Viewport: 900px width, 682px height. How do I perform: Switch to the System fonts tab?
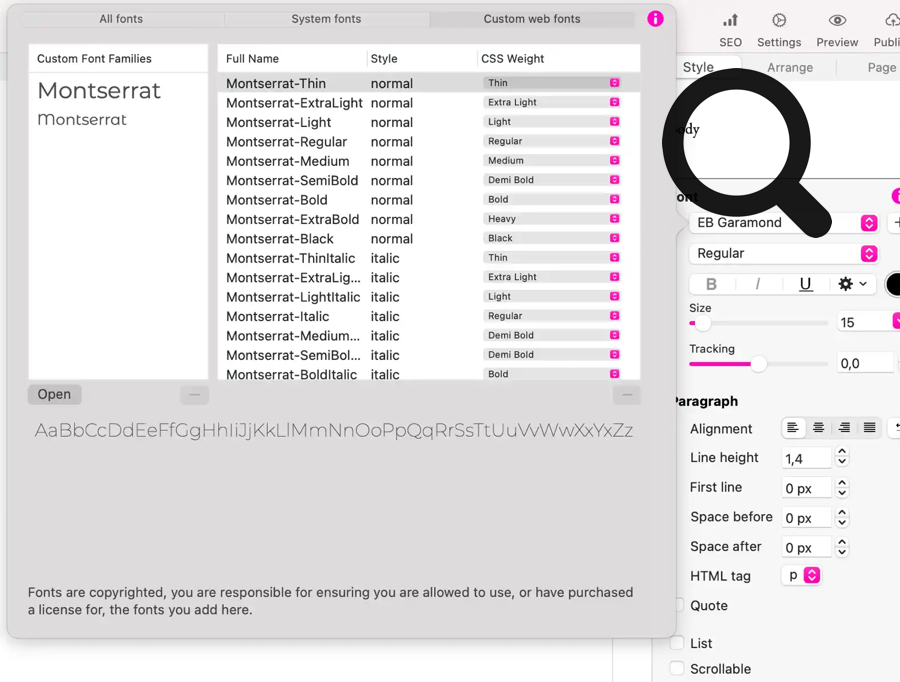(x=326, y=19)
